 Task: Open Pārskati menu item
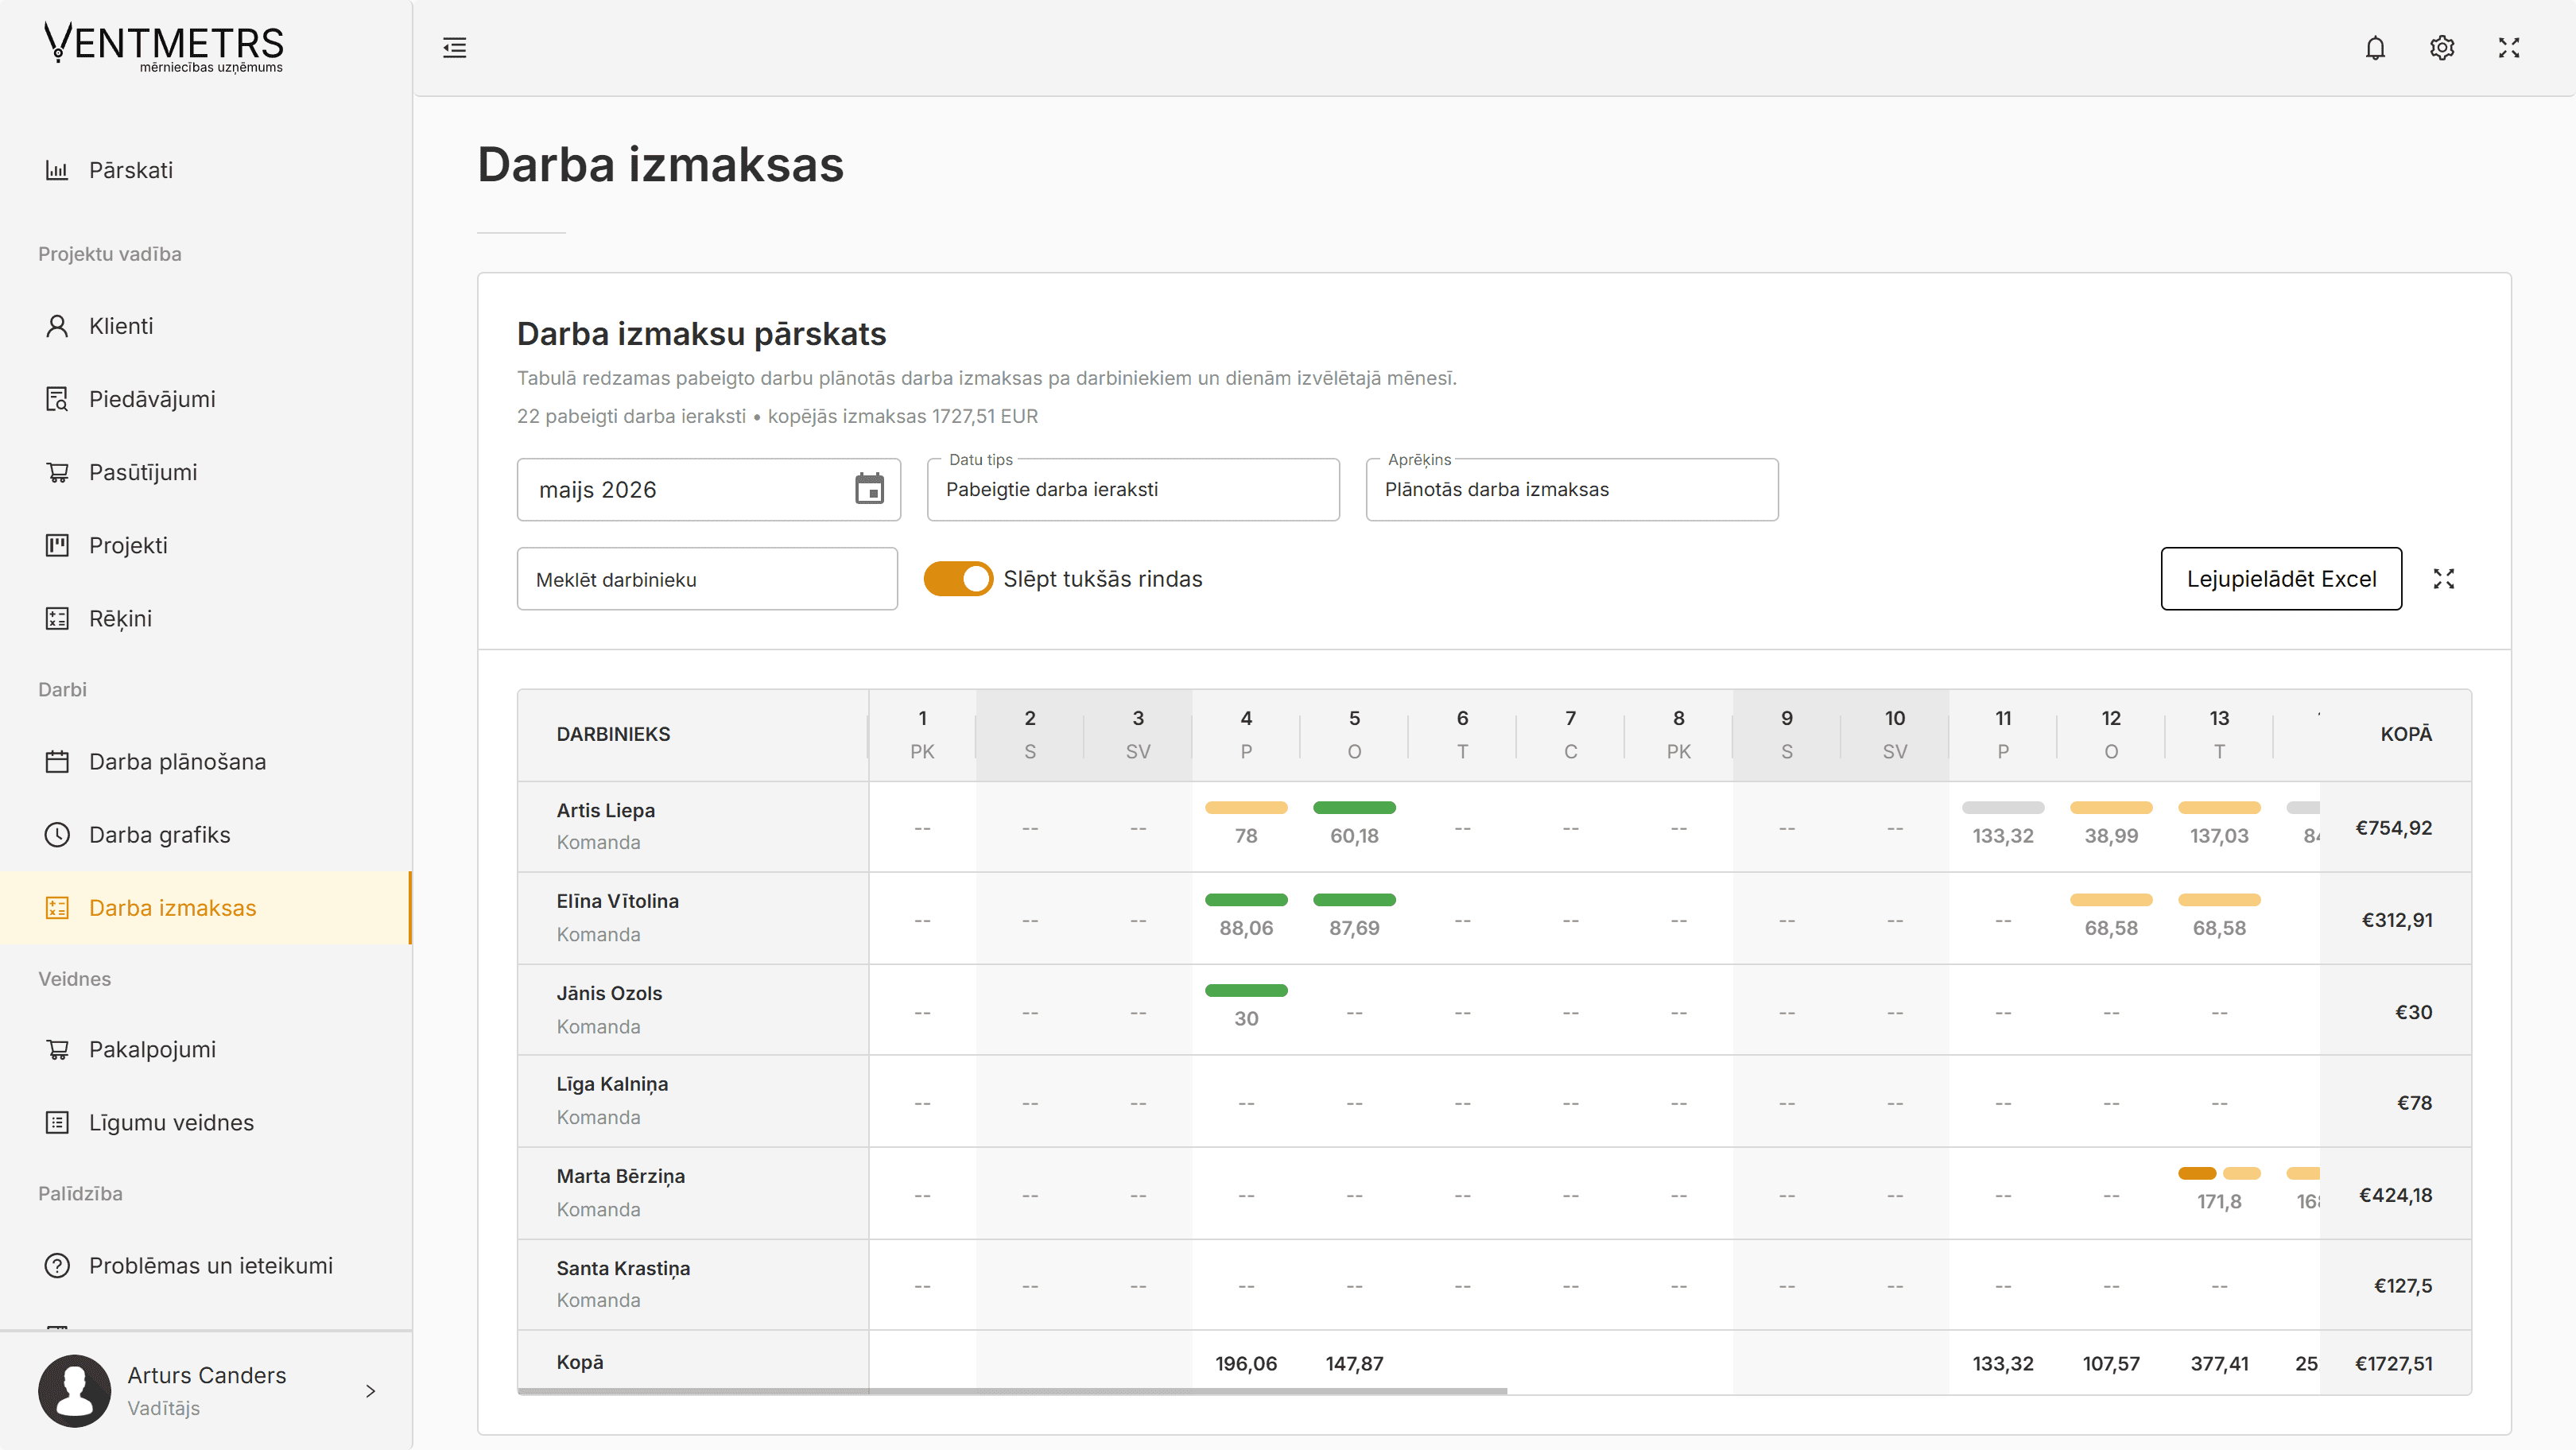coord(205,170)
